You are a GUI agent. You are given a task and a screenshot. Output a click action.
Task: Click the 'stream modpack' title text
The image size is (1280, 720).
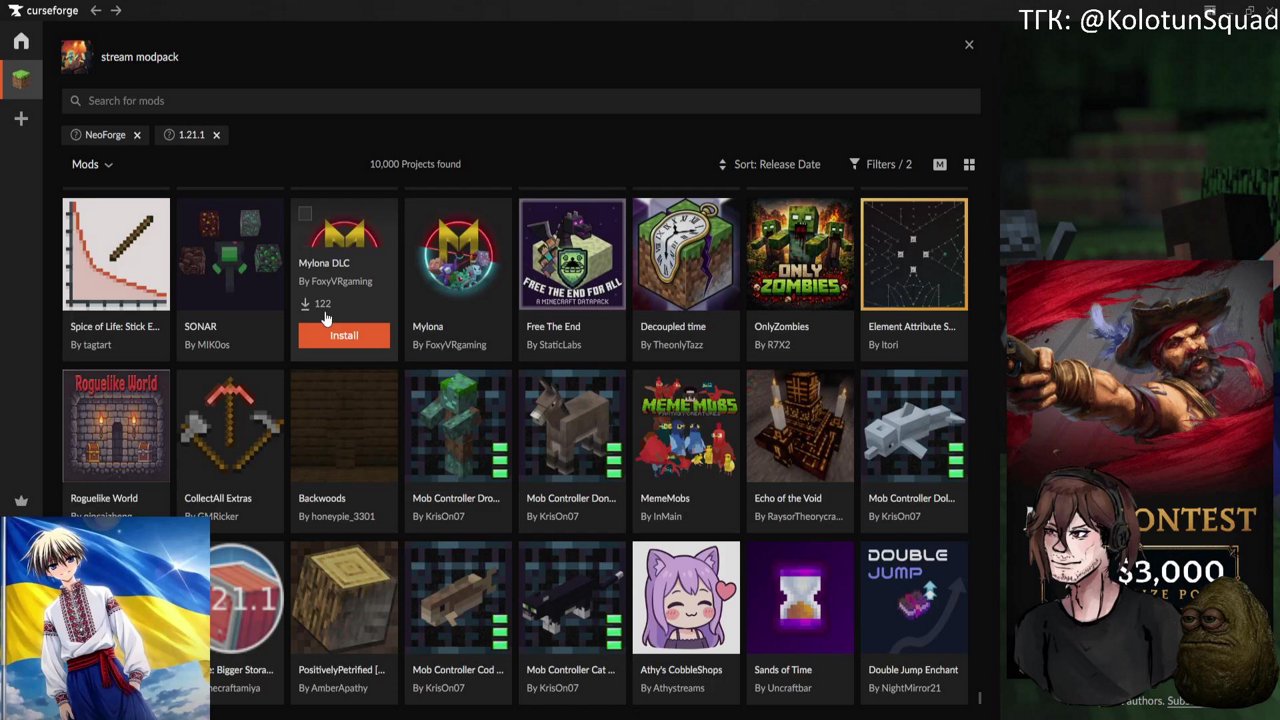pos(140,57)
